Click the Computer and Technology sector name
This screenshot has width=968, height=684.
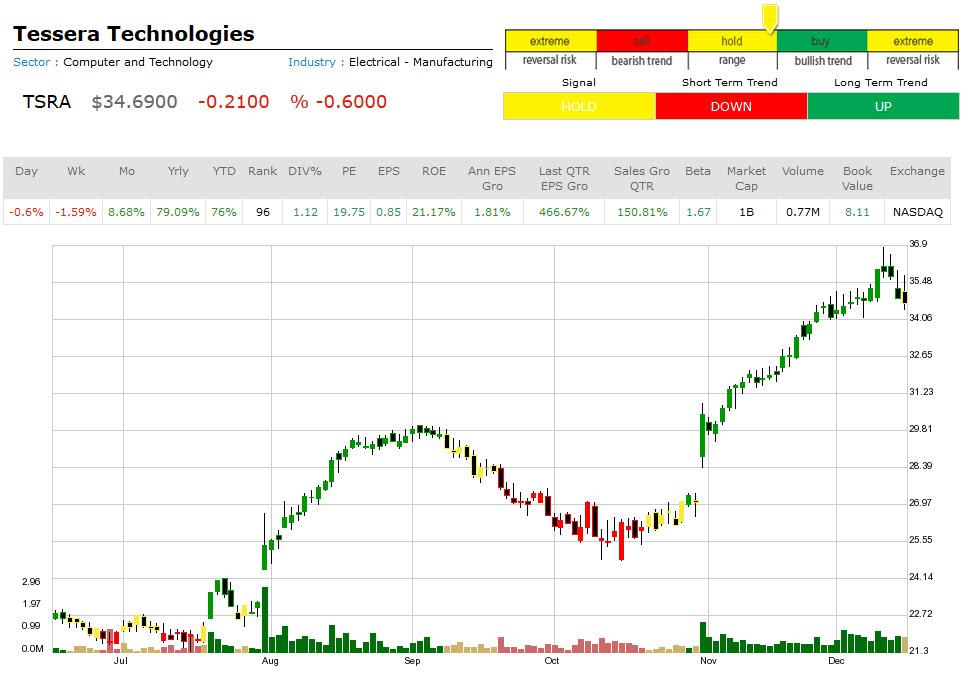click(x=138, y=62)
